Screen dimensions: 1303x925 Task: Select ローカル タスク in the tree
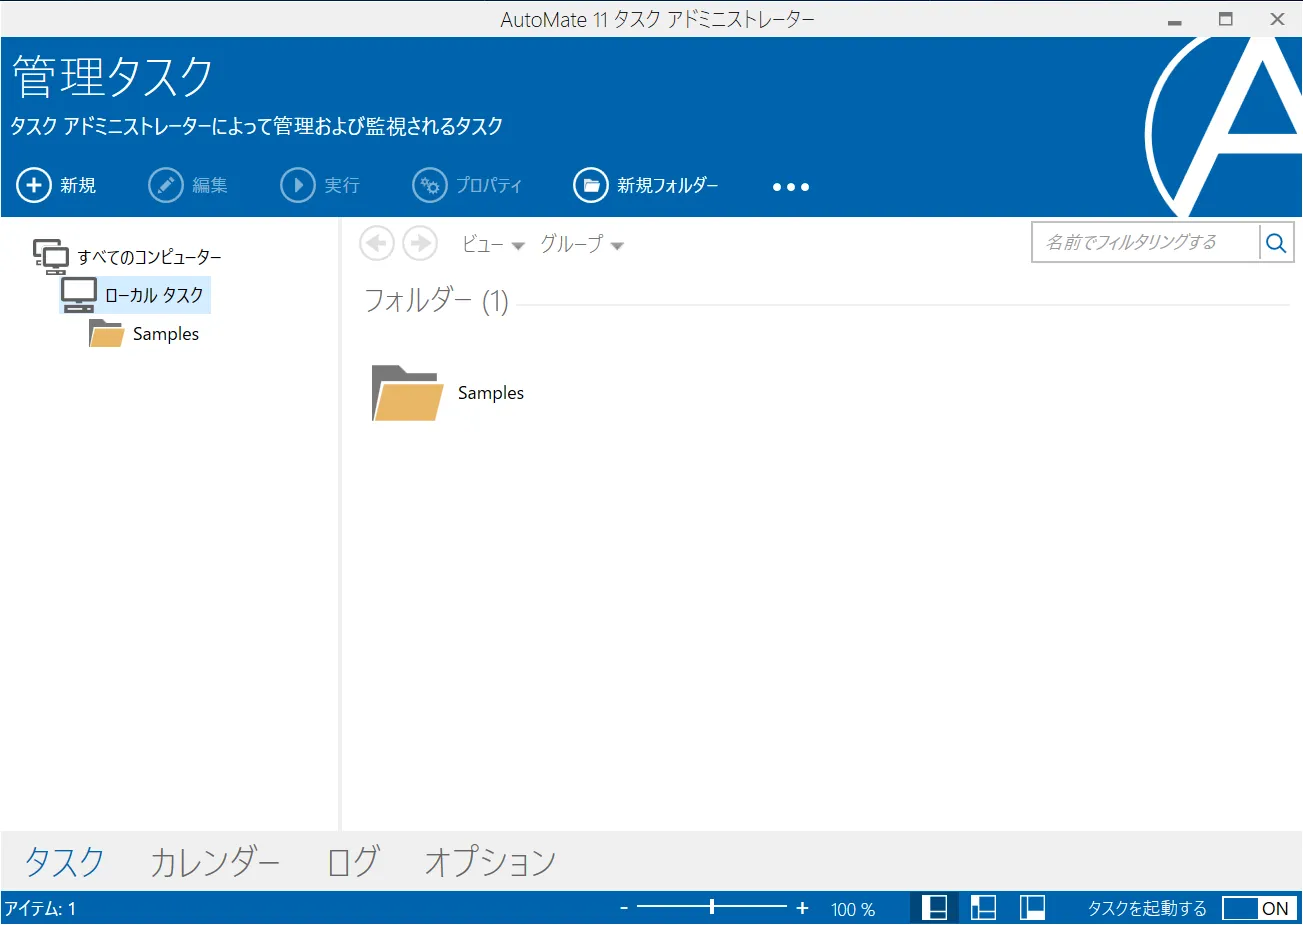click(x=153, y=295)
